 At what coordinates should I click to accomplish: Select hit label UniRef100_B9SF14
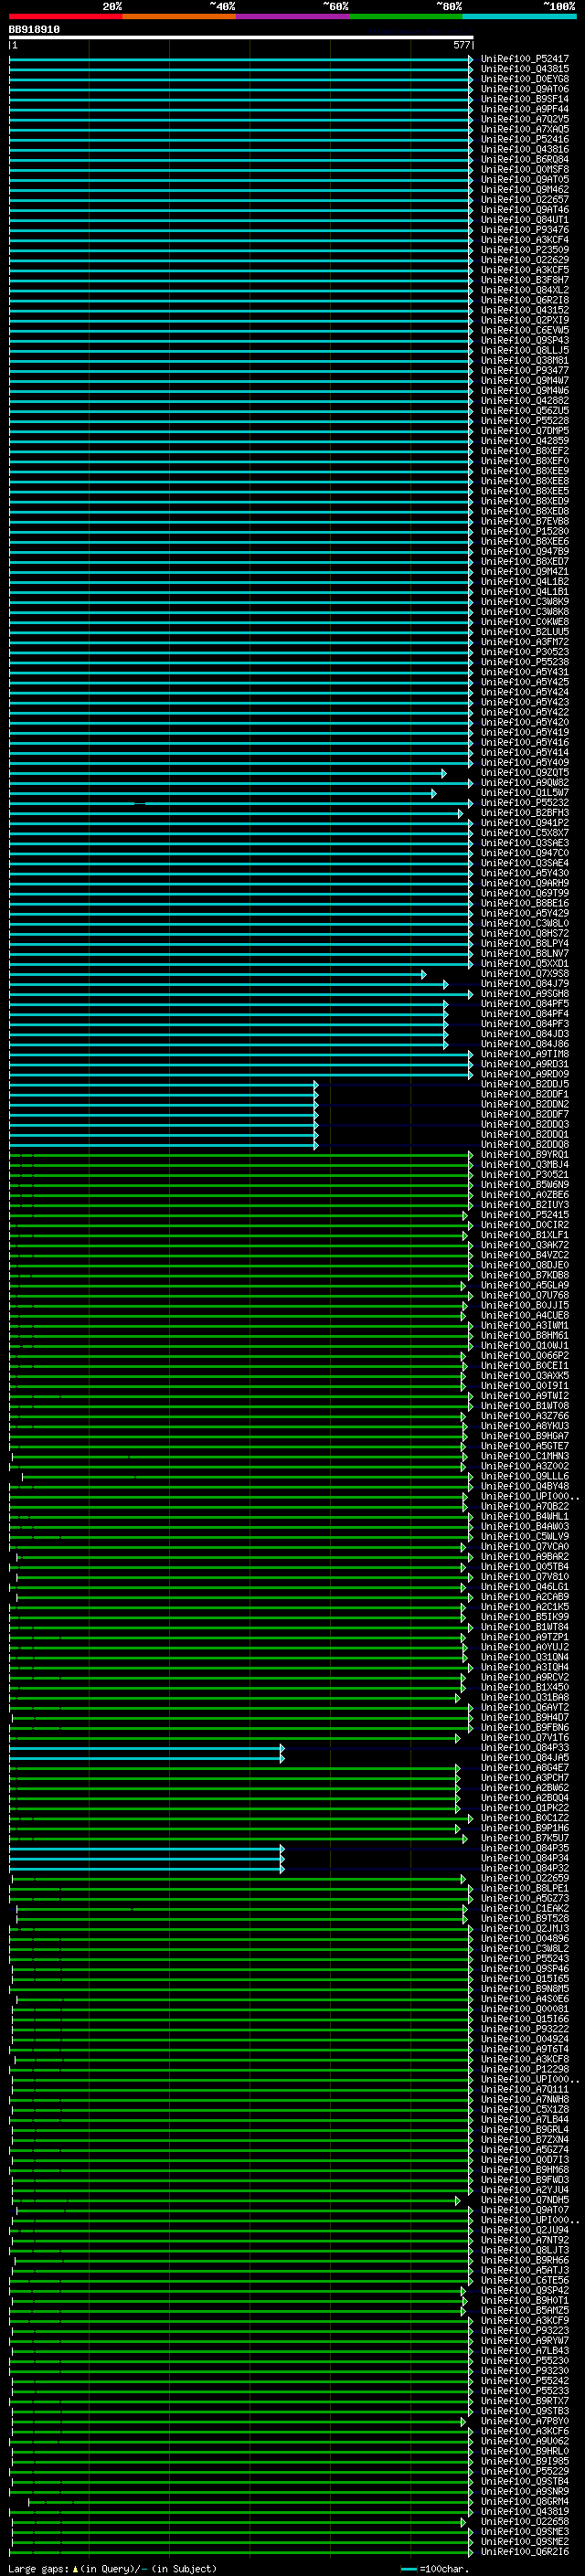point(524,99)
